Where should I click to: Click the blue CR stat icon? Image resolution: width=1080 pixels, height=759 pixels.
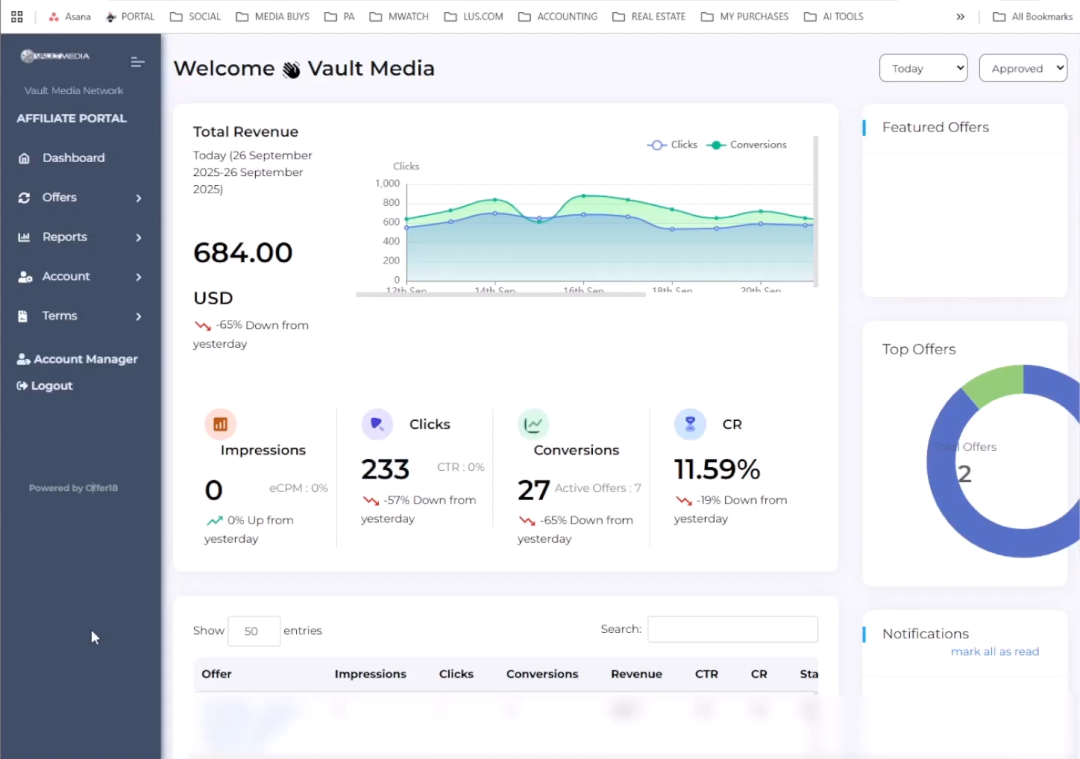tap(690, 424)
